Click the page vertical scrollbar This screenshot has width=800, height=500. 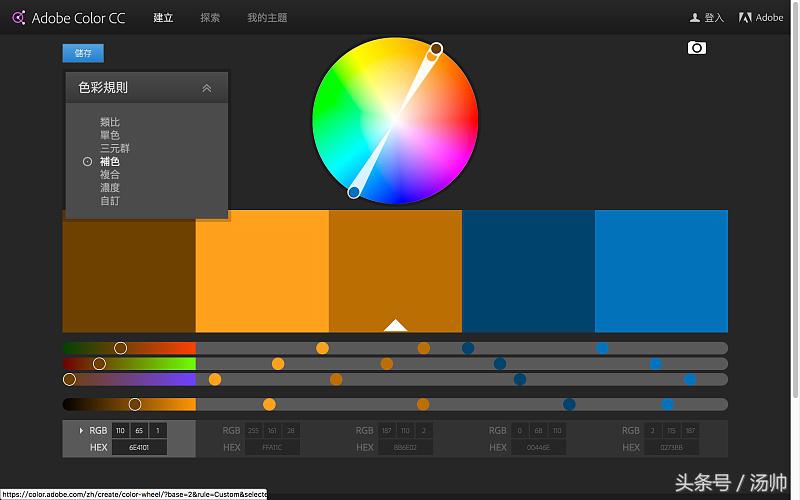(795, 200)
